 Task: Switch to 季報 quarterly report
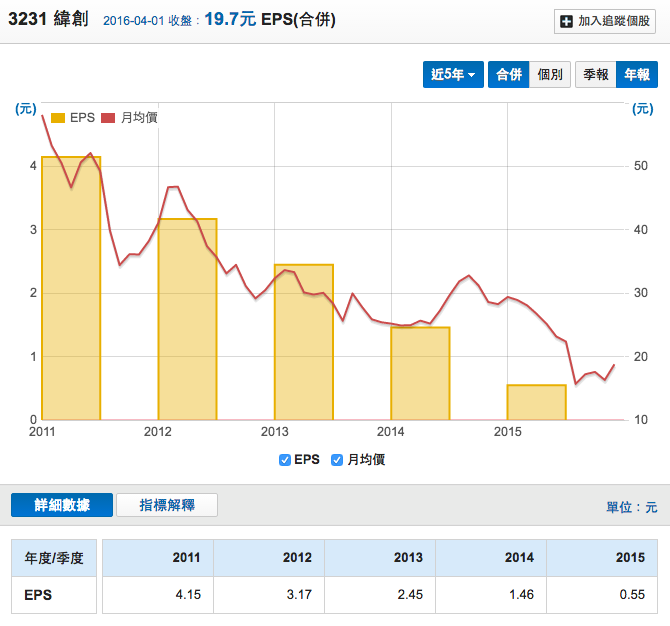596,75
